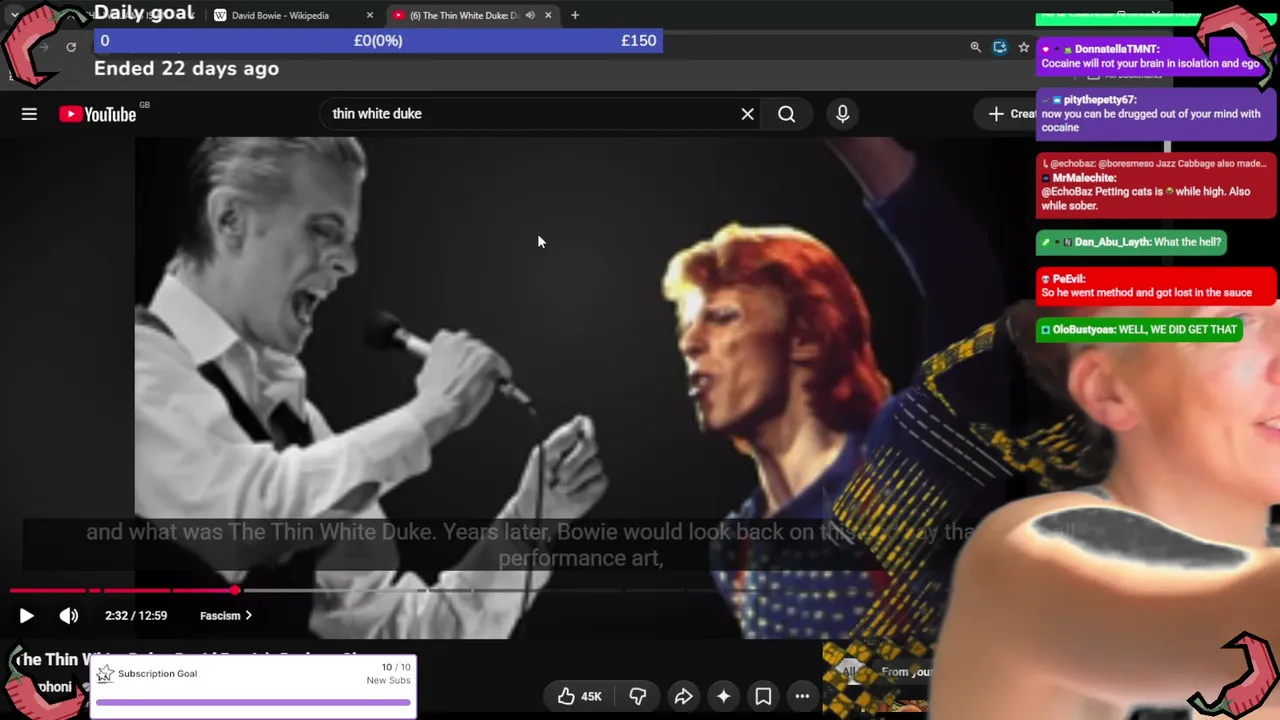Click MrMalechite username in chat
The width and height of the screenshot is (1280, 720).
[x=1084, y=178]
